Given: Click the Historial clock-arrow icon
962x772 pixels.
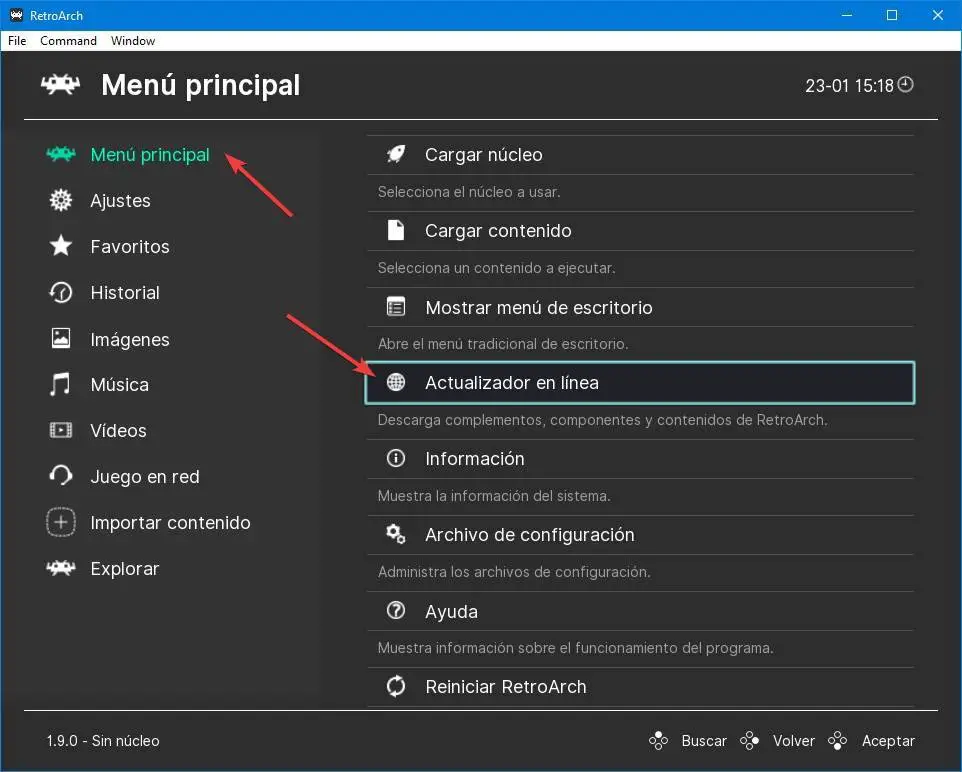Looking at the screenshot, I should [x=61, y=292].
